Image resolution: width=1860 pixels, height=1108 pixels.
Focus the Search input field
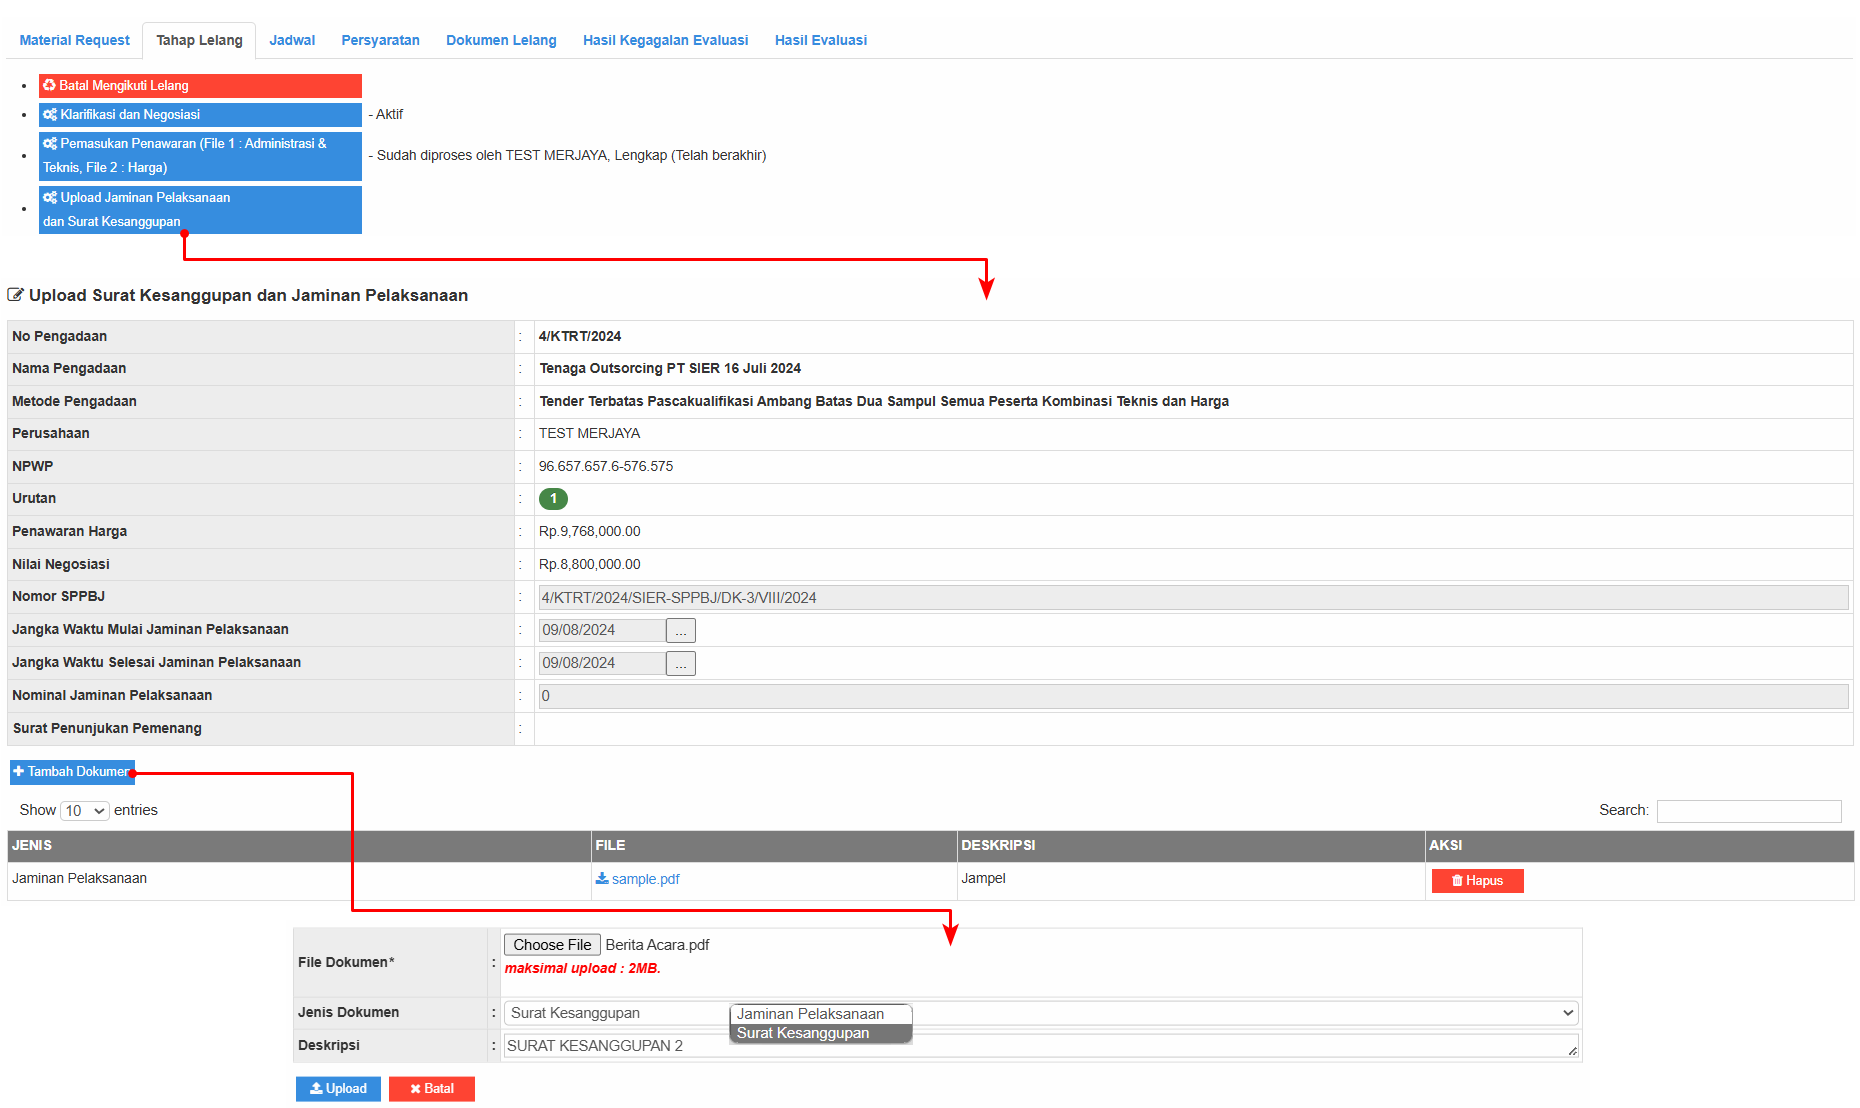click(x=1748, y=811)
